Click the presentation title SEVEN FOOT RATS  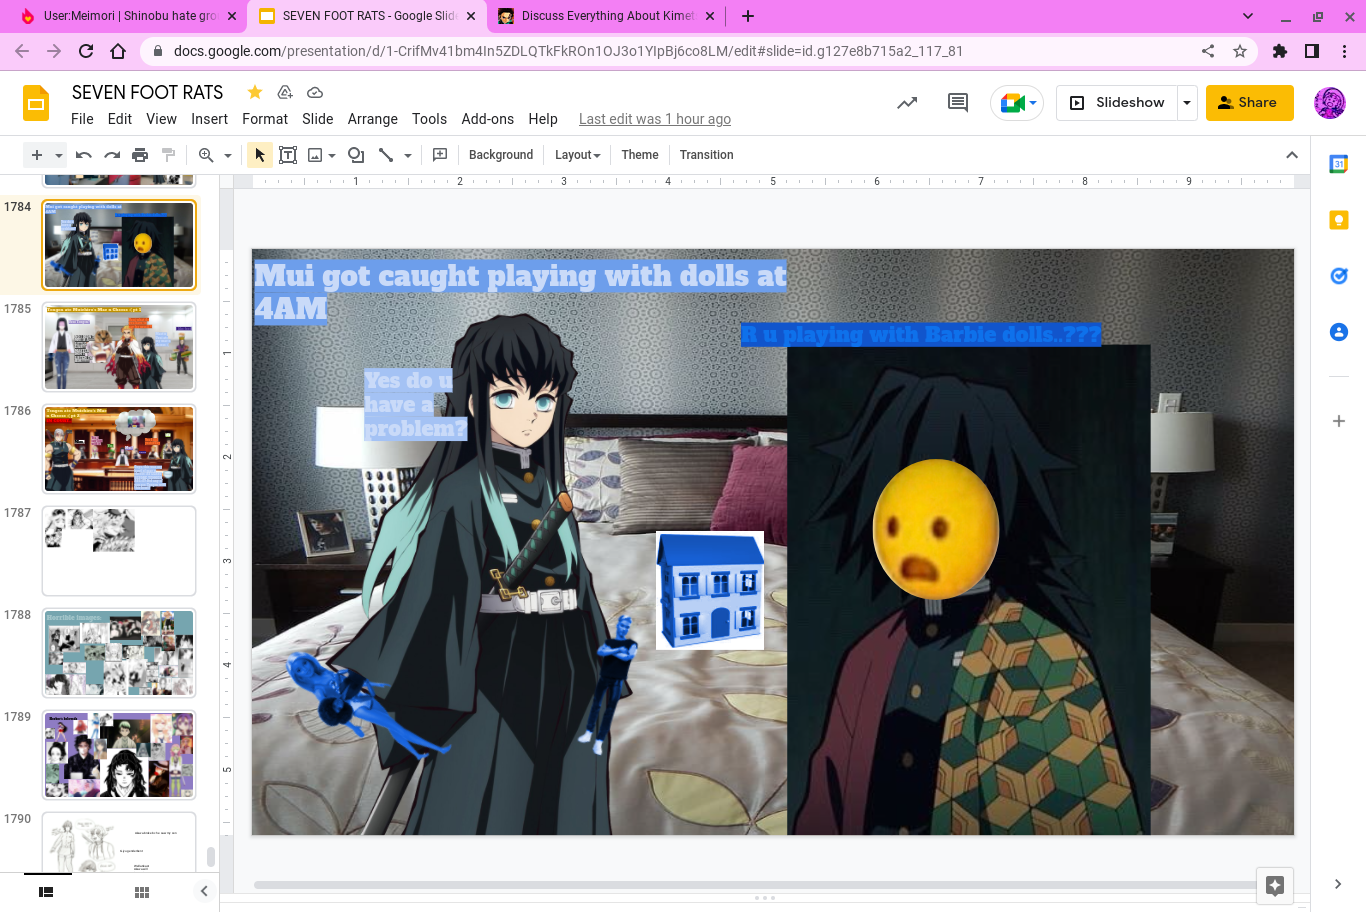pos(148,92)
